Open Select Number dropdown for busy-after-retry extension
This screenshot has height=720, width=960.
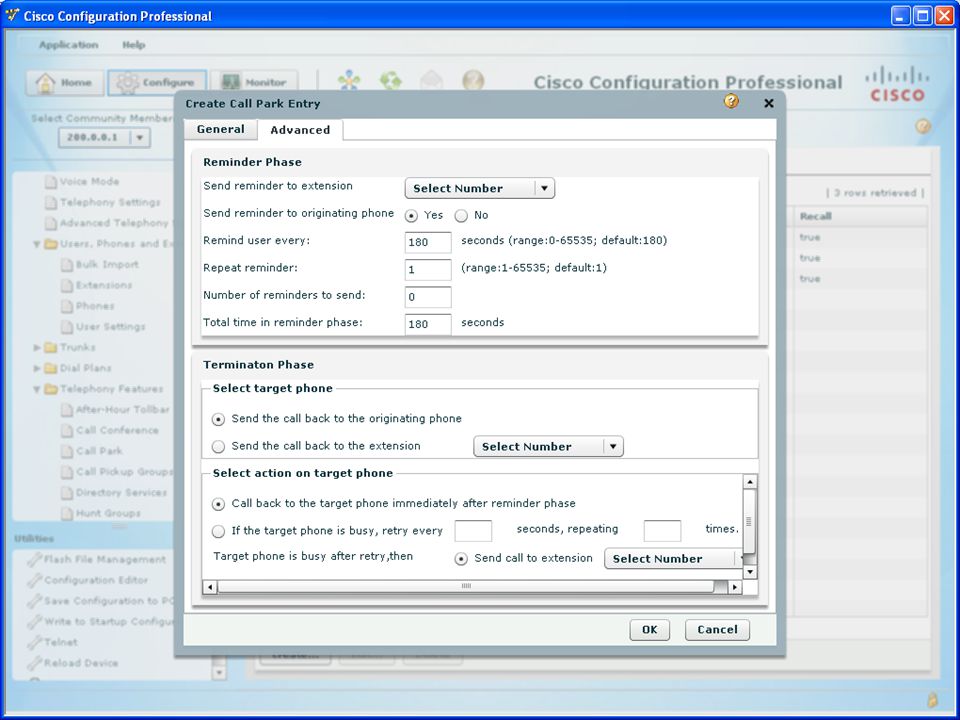point(673,559)
